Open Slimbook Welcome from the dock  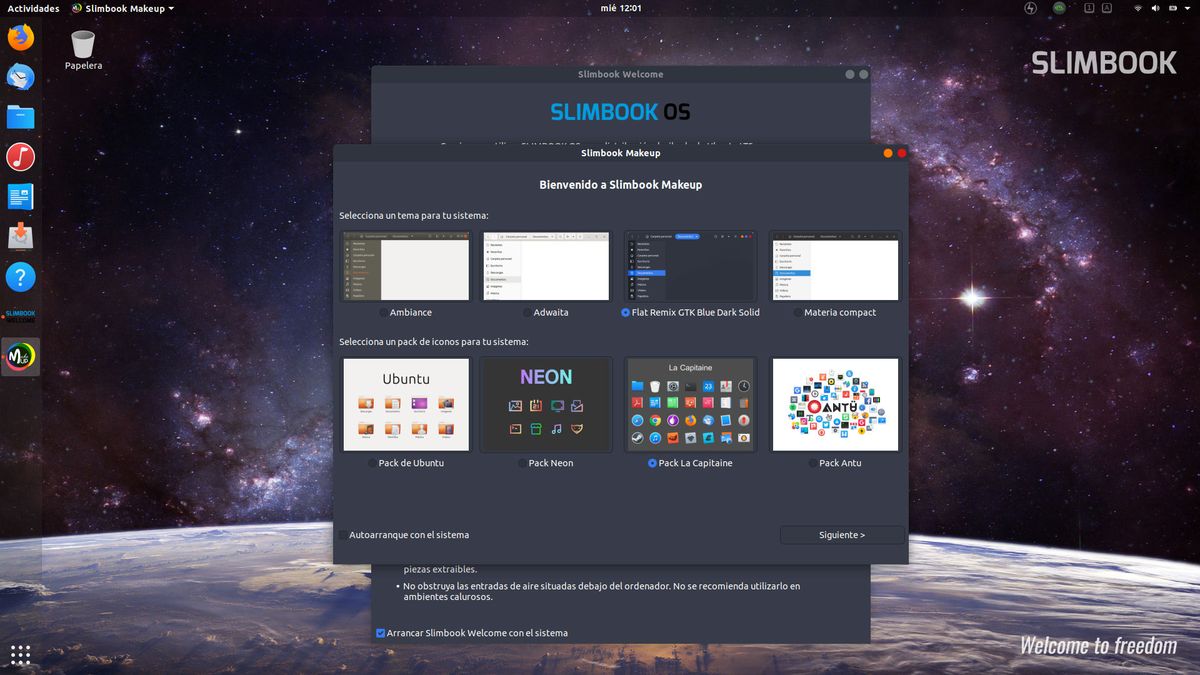tap(20, 316)
